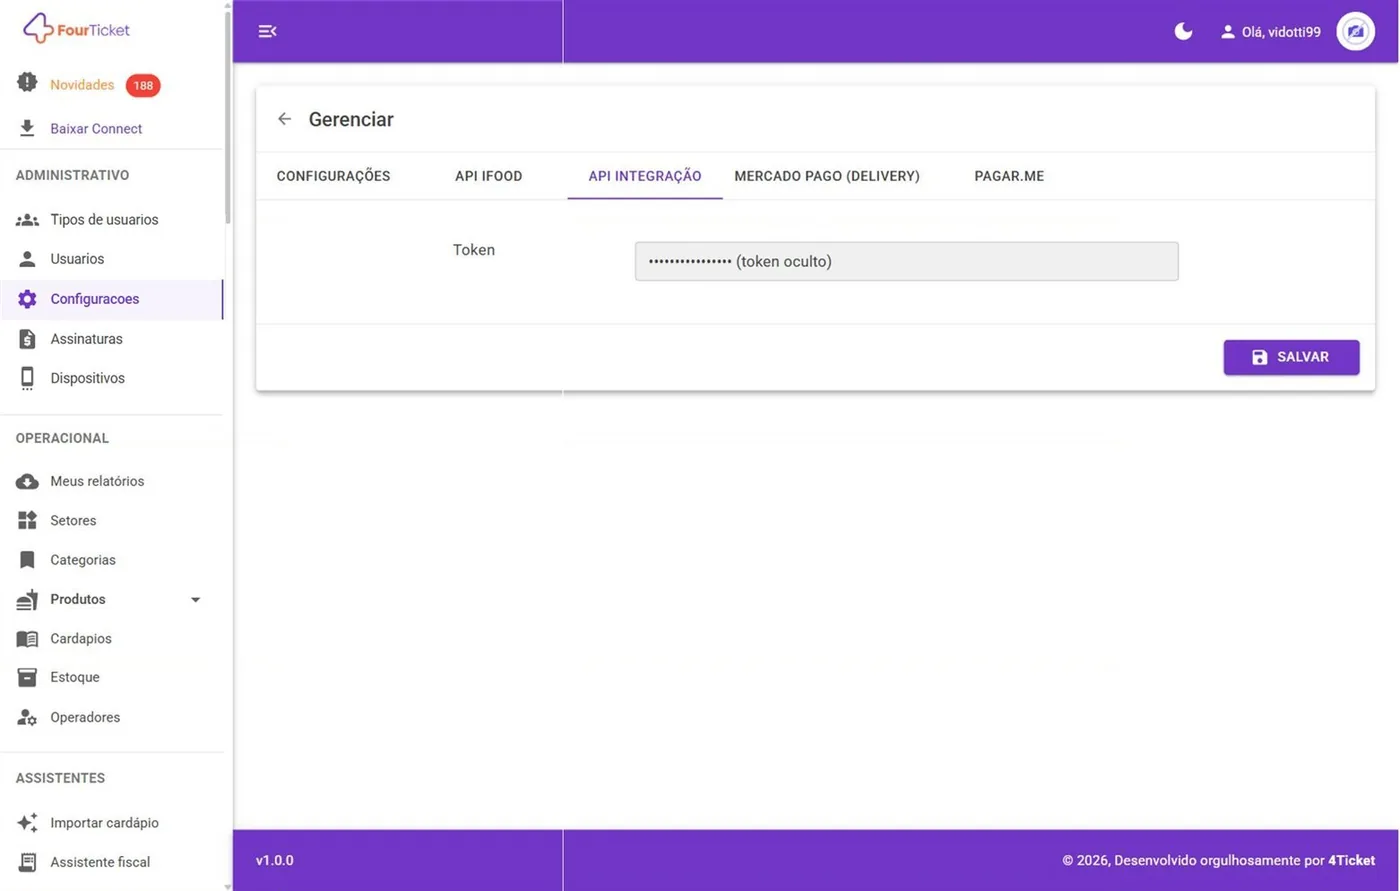The width and height of the screenshot is (1400, 891).
Task: Open Novidades via its badge icon
Action: pos(27,83)
